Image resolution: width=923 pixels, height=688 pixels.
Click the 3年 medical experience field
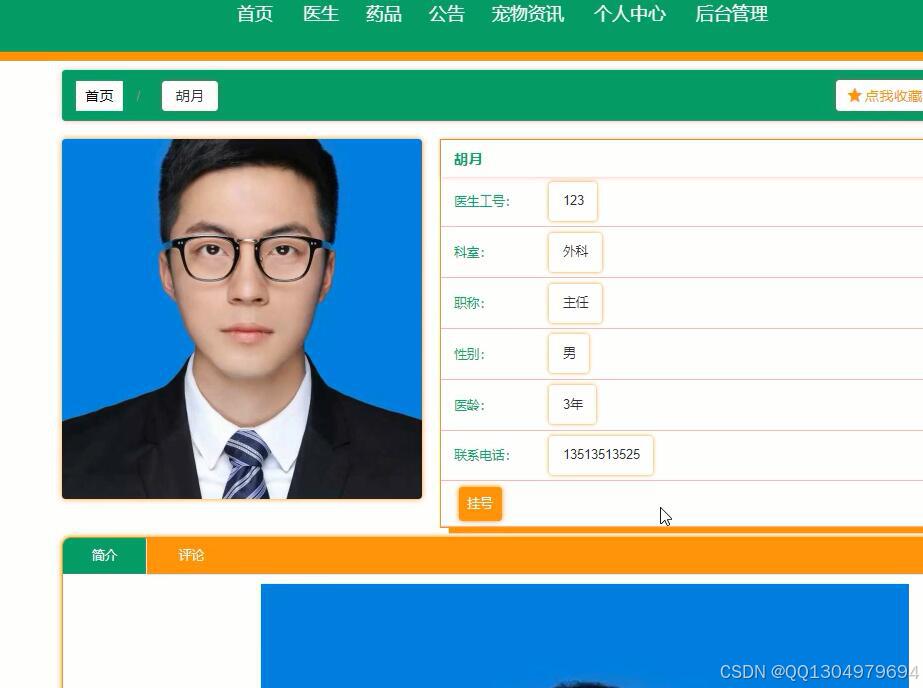(571, 404)
